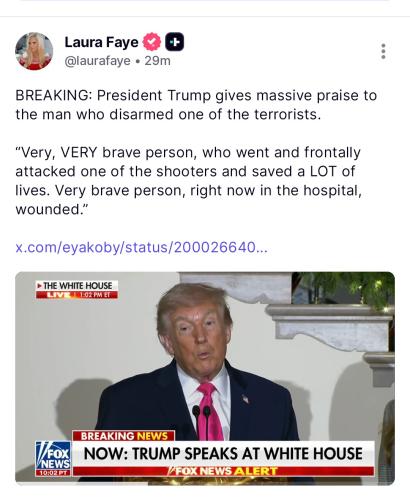410x500 pixels.
Task: Click the TRUMP SPEAKS AT WHITE HOUSE headline
Action: point(223,454)
